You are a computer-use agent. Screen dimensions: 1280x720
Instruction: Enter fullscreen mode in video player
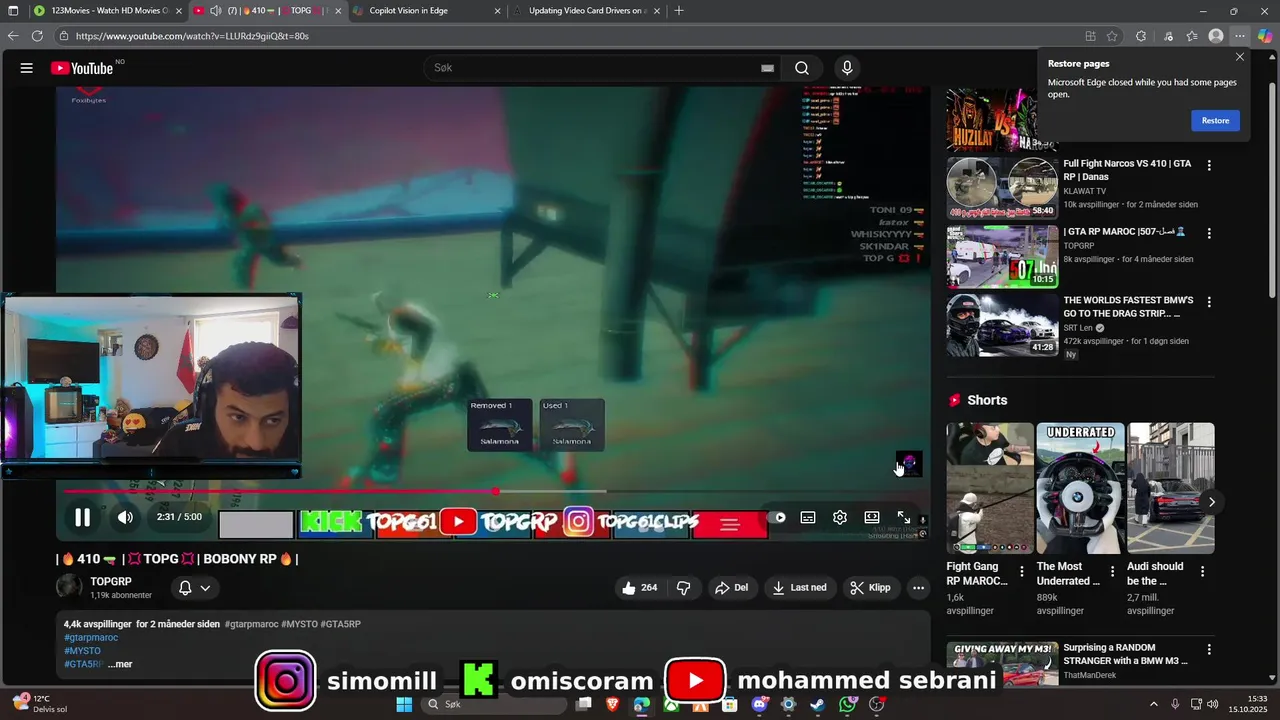(x=904, y=517)
